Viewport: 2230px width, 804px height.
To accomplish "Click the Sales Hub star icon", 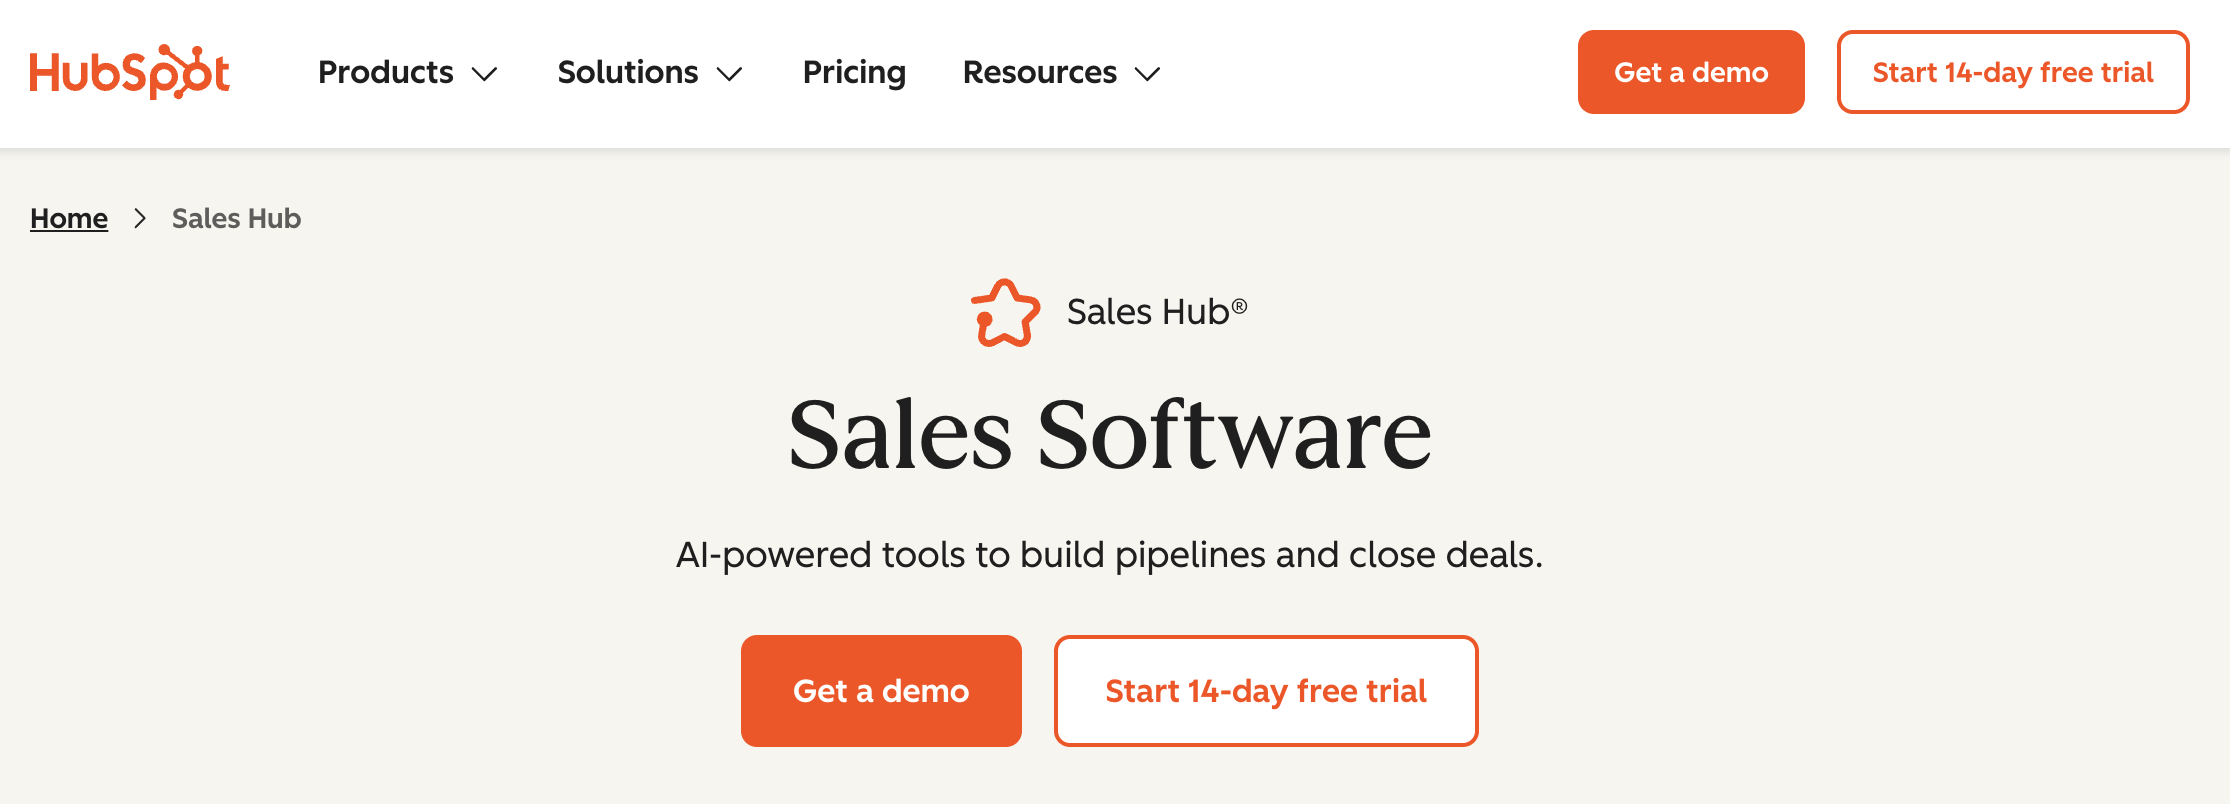I will [x=1006, y=311].
